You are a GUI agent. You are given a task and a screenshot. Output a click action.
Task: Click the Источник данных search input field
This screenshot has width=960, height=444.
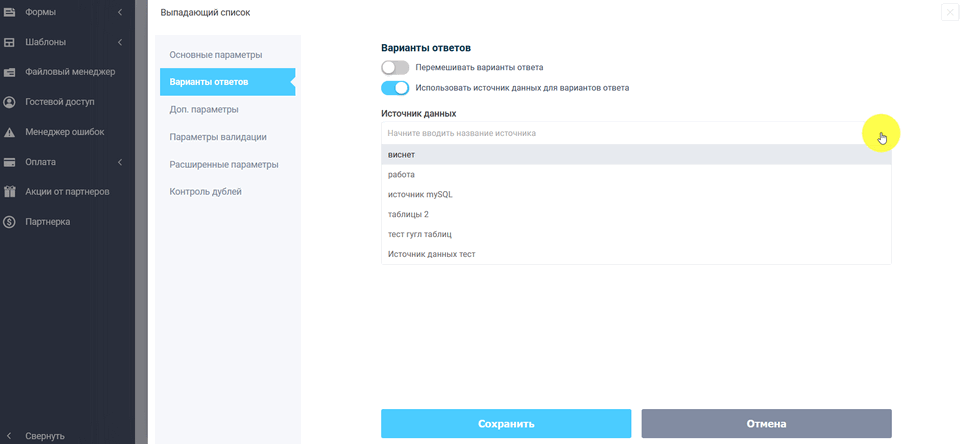tap(620, 133)
